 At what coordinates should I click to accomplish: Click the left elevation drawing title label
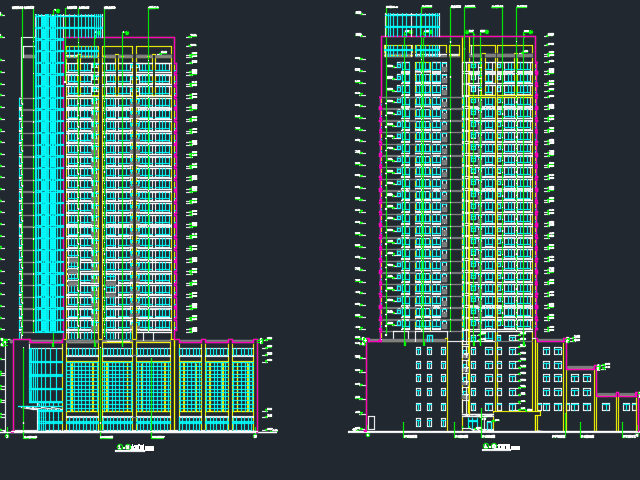(x=134, y=448)
